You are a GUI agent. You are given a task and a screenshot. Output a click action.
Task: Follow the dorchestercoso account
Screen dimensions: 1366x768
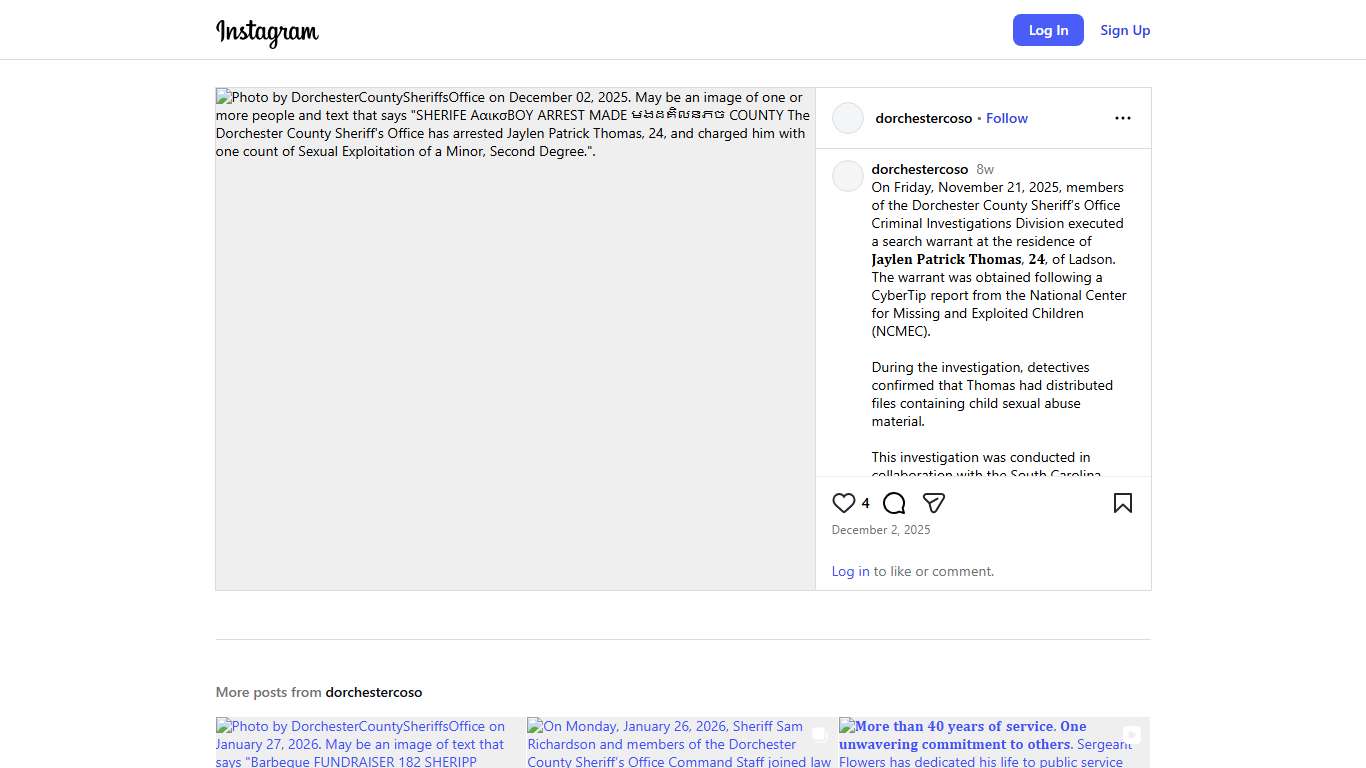point(1006,118)
